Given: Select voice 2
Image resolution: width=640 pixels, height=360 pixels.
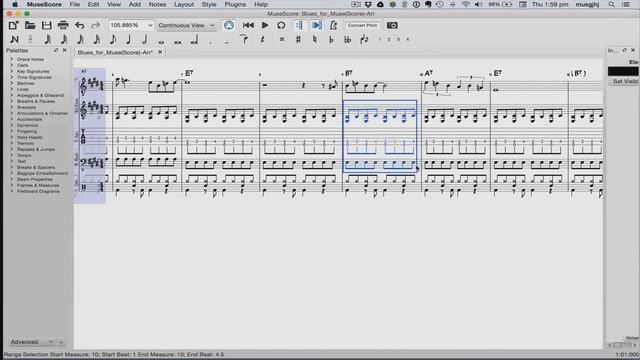Looking at the screenshot, I should [x=389, y=40].
